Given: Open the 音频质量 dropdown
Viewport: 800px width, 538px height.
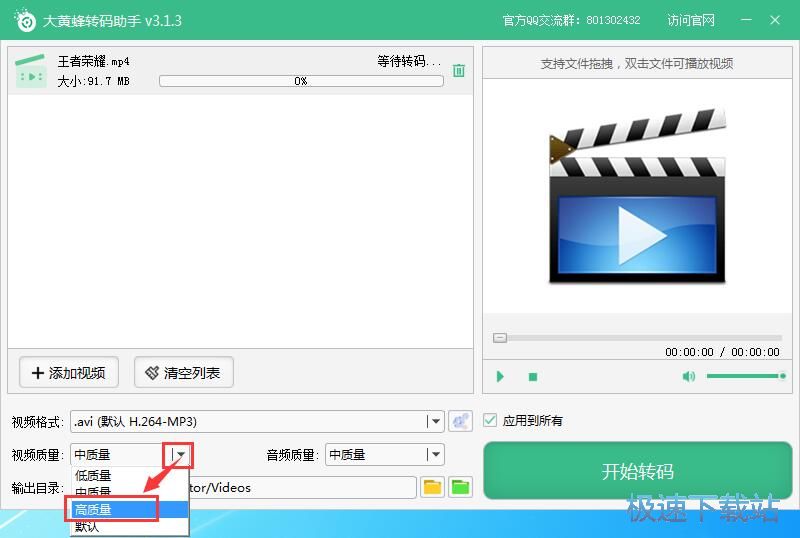Looking at the screenshot, I should point(434,454).
